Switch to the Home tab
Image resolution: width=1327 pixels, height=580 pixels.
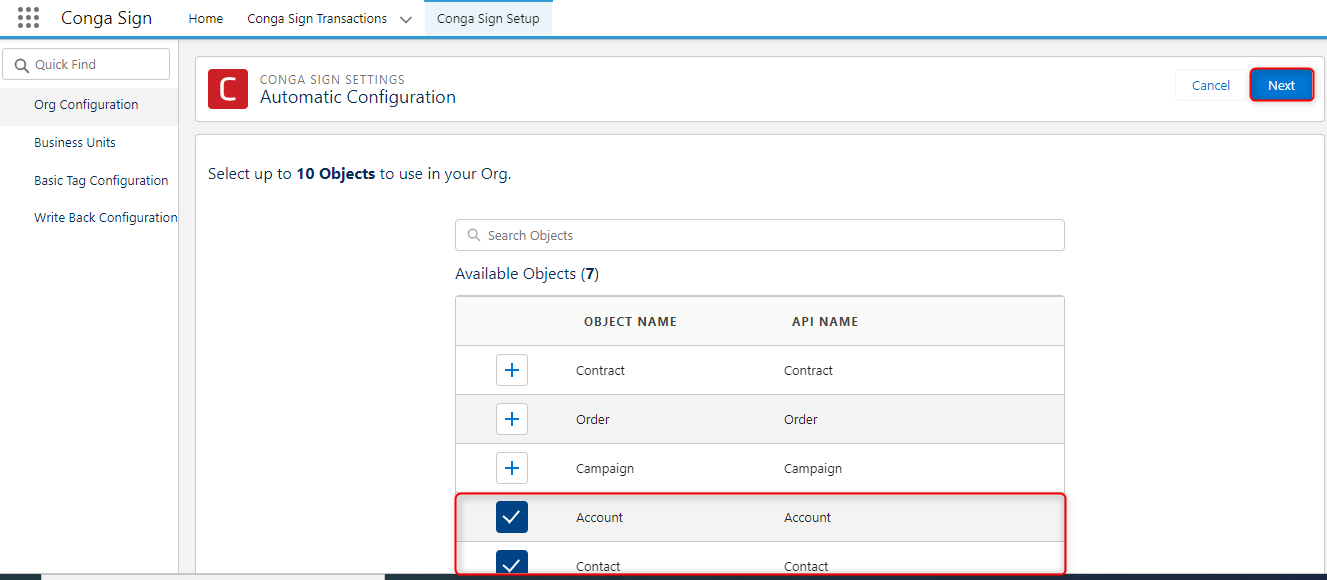pos(205,18)
